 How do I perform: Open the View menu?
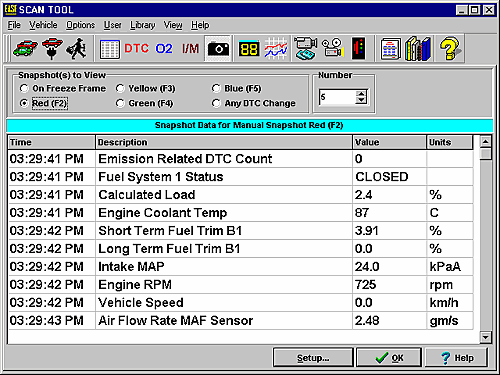click(x=173, y=25)
